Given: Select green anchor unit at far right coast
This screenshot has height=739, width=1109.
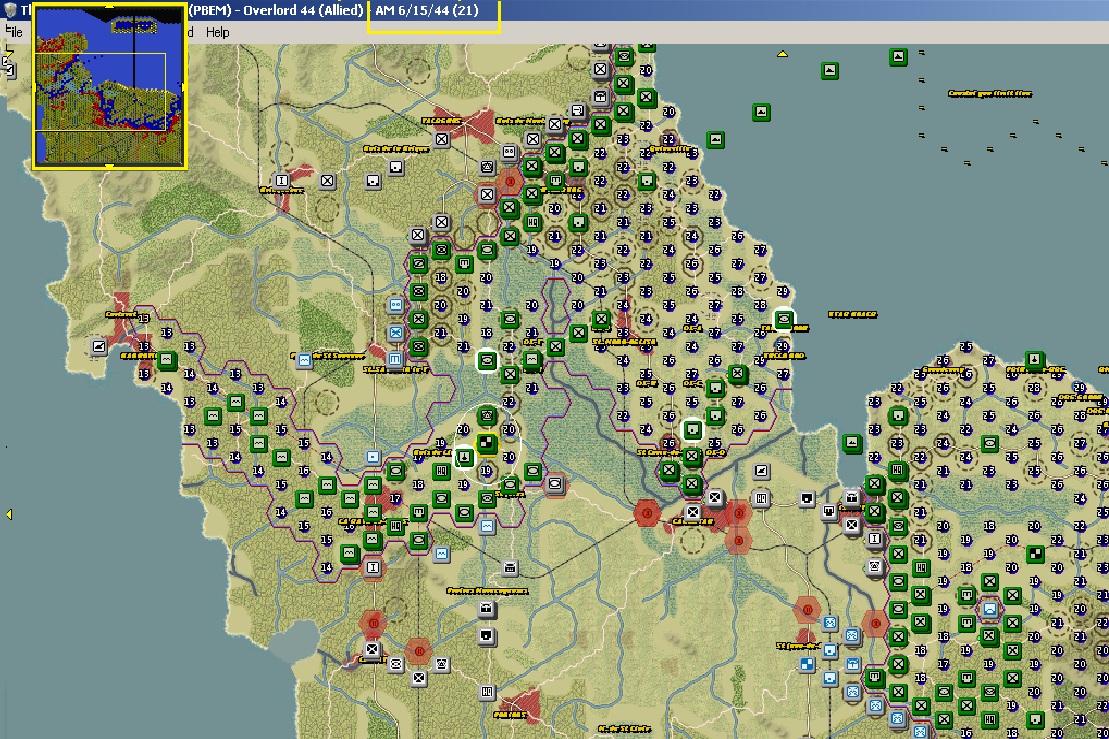Looking at the screenshot, I should click(x=1035, y=359).
